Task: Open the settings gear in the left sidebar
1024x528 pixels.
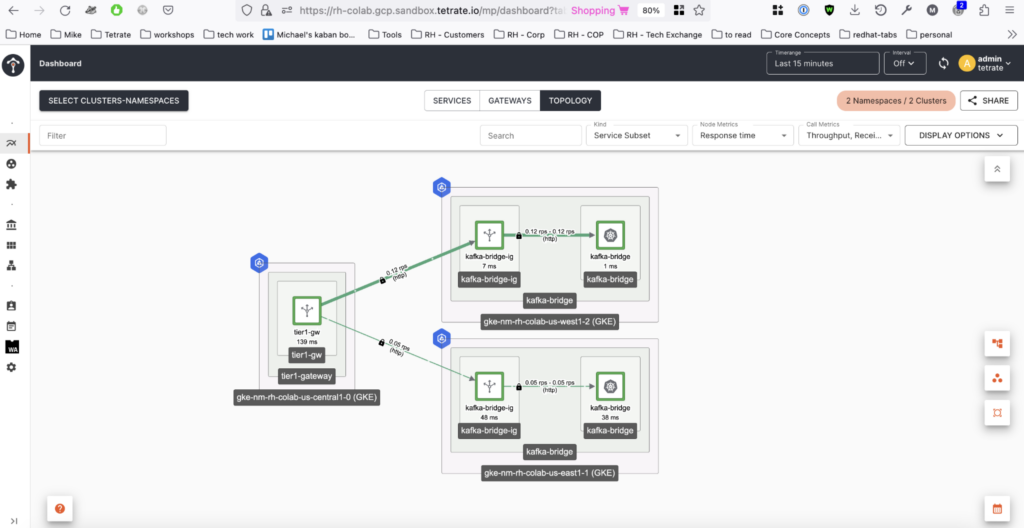Action: tap(11, 367)
